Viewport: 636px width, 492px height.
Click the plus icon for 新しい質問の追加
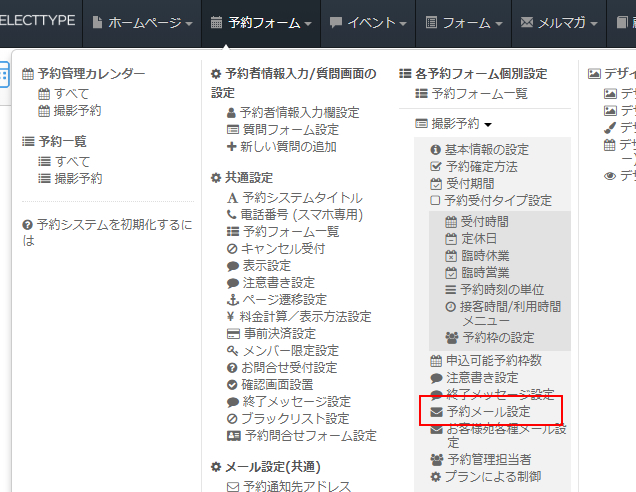[233, 147]
